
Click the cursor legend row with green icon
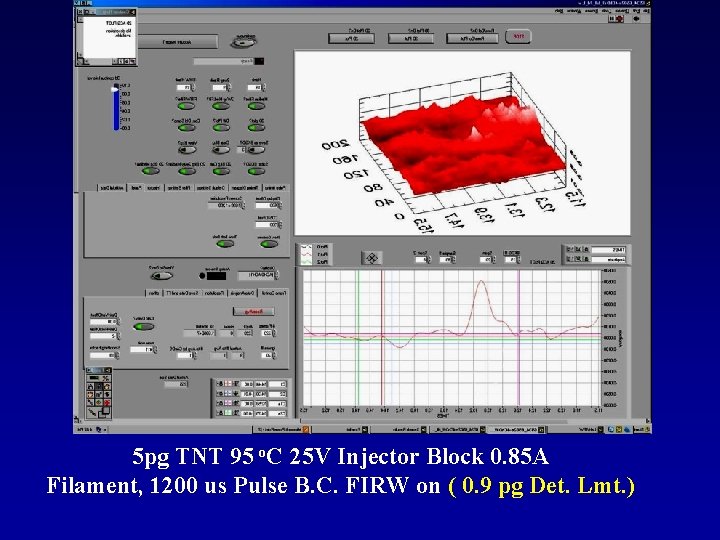pyautogui.click(x=251, y=412)
